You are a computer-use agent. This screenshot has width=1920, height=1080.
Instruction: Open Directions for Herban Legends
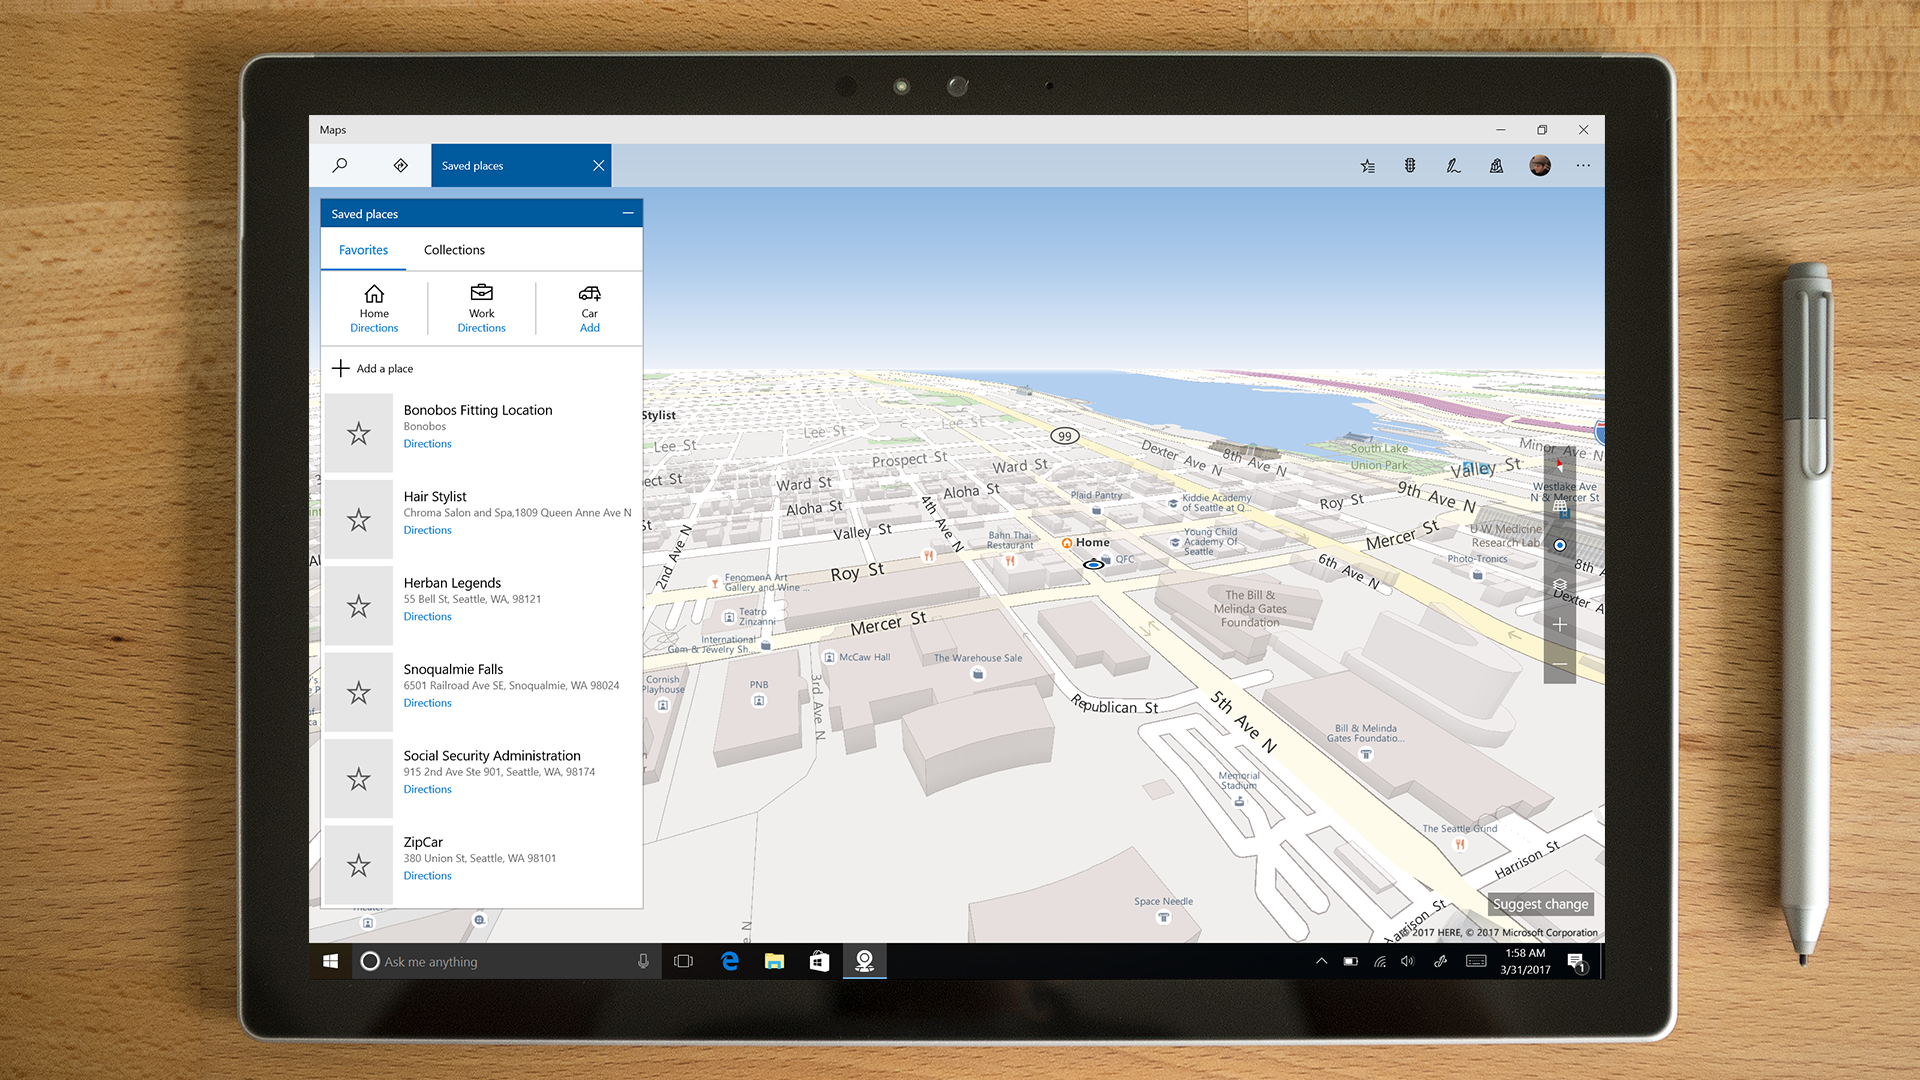click(427, 617)
